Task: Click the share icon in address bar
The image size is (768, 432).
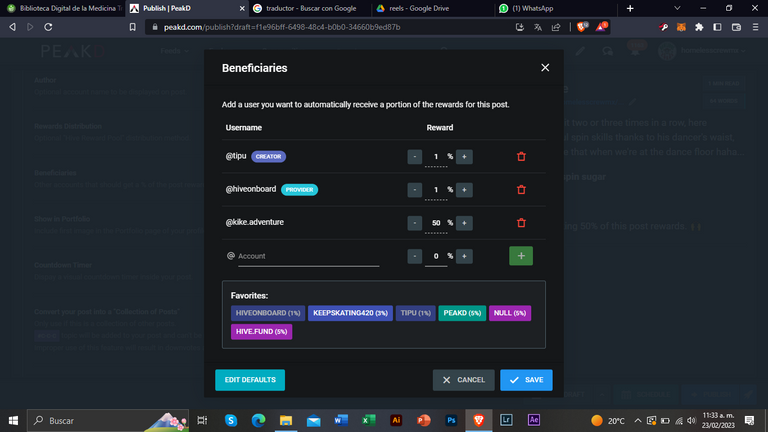Action: pos(556,27)
